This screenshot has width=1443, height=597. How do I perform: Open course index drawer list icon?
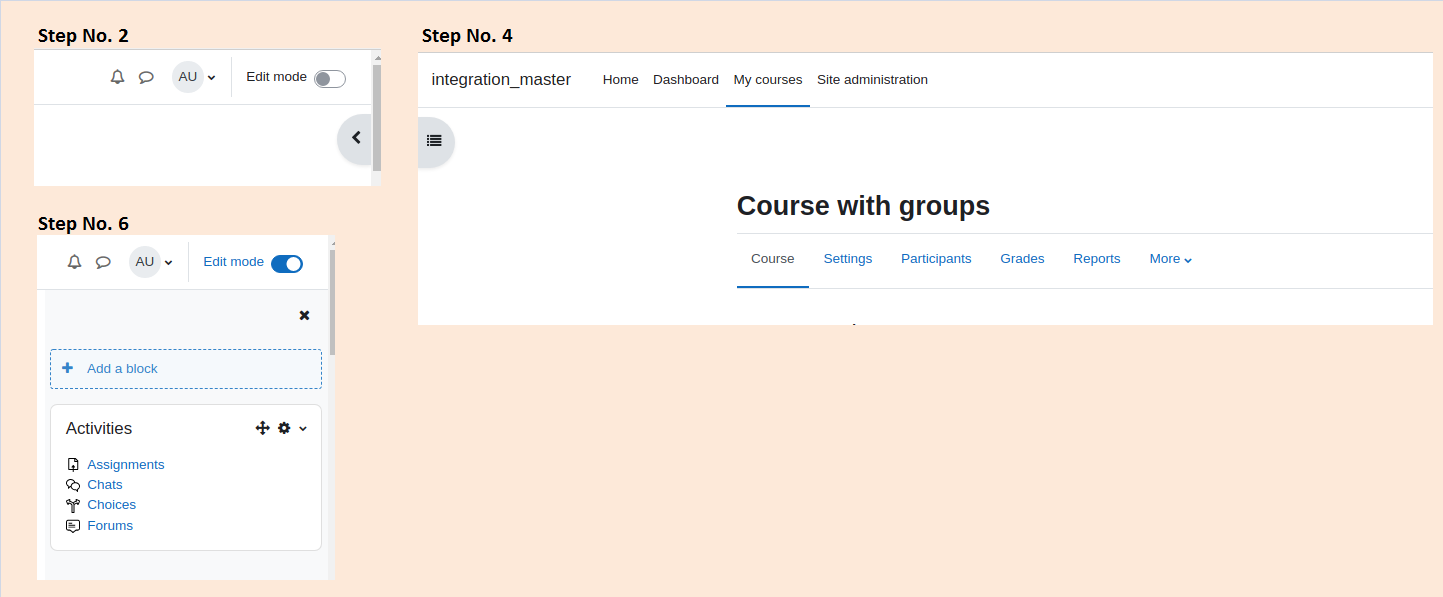coord(434,141)
